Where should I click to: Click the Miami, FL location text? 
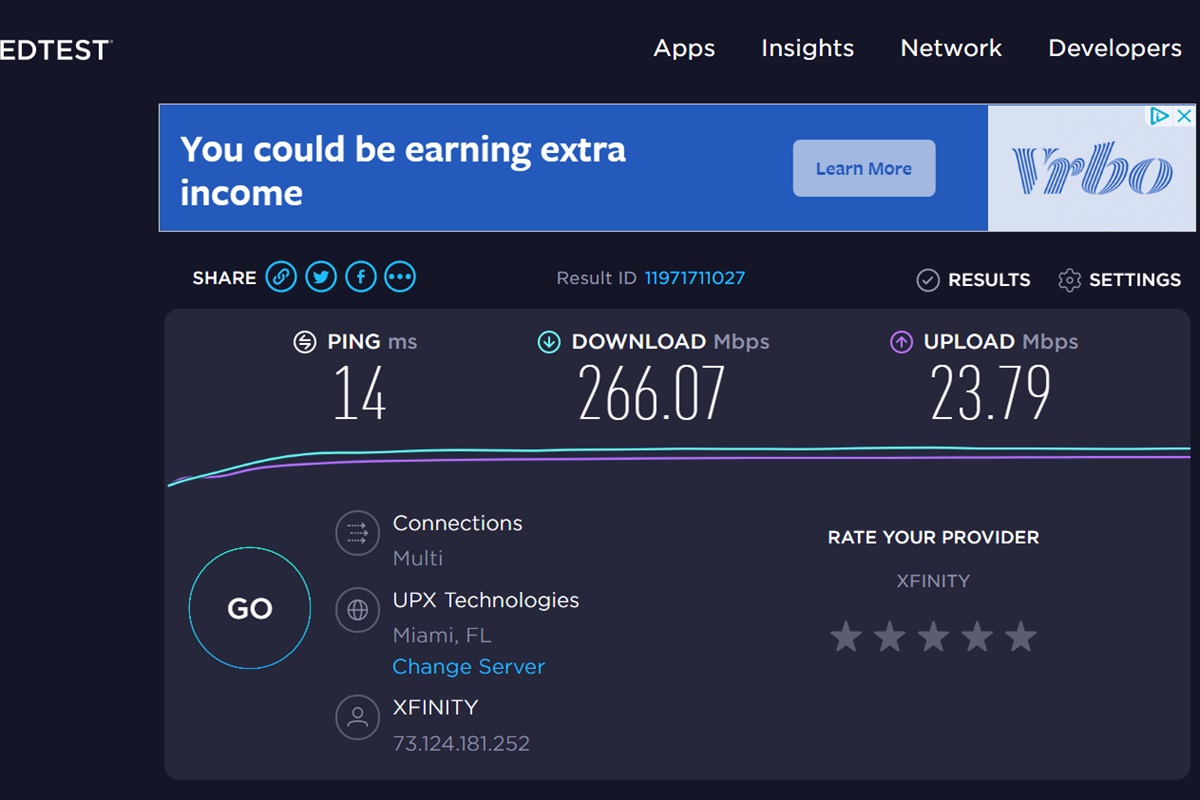[x=442, y=636]
